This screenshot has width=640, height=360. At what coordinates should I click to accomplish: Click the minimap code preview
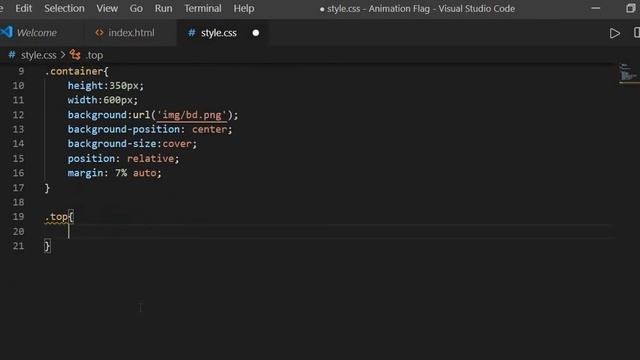coord(628,73)
